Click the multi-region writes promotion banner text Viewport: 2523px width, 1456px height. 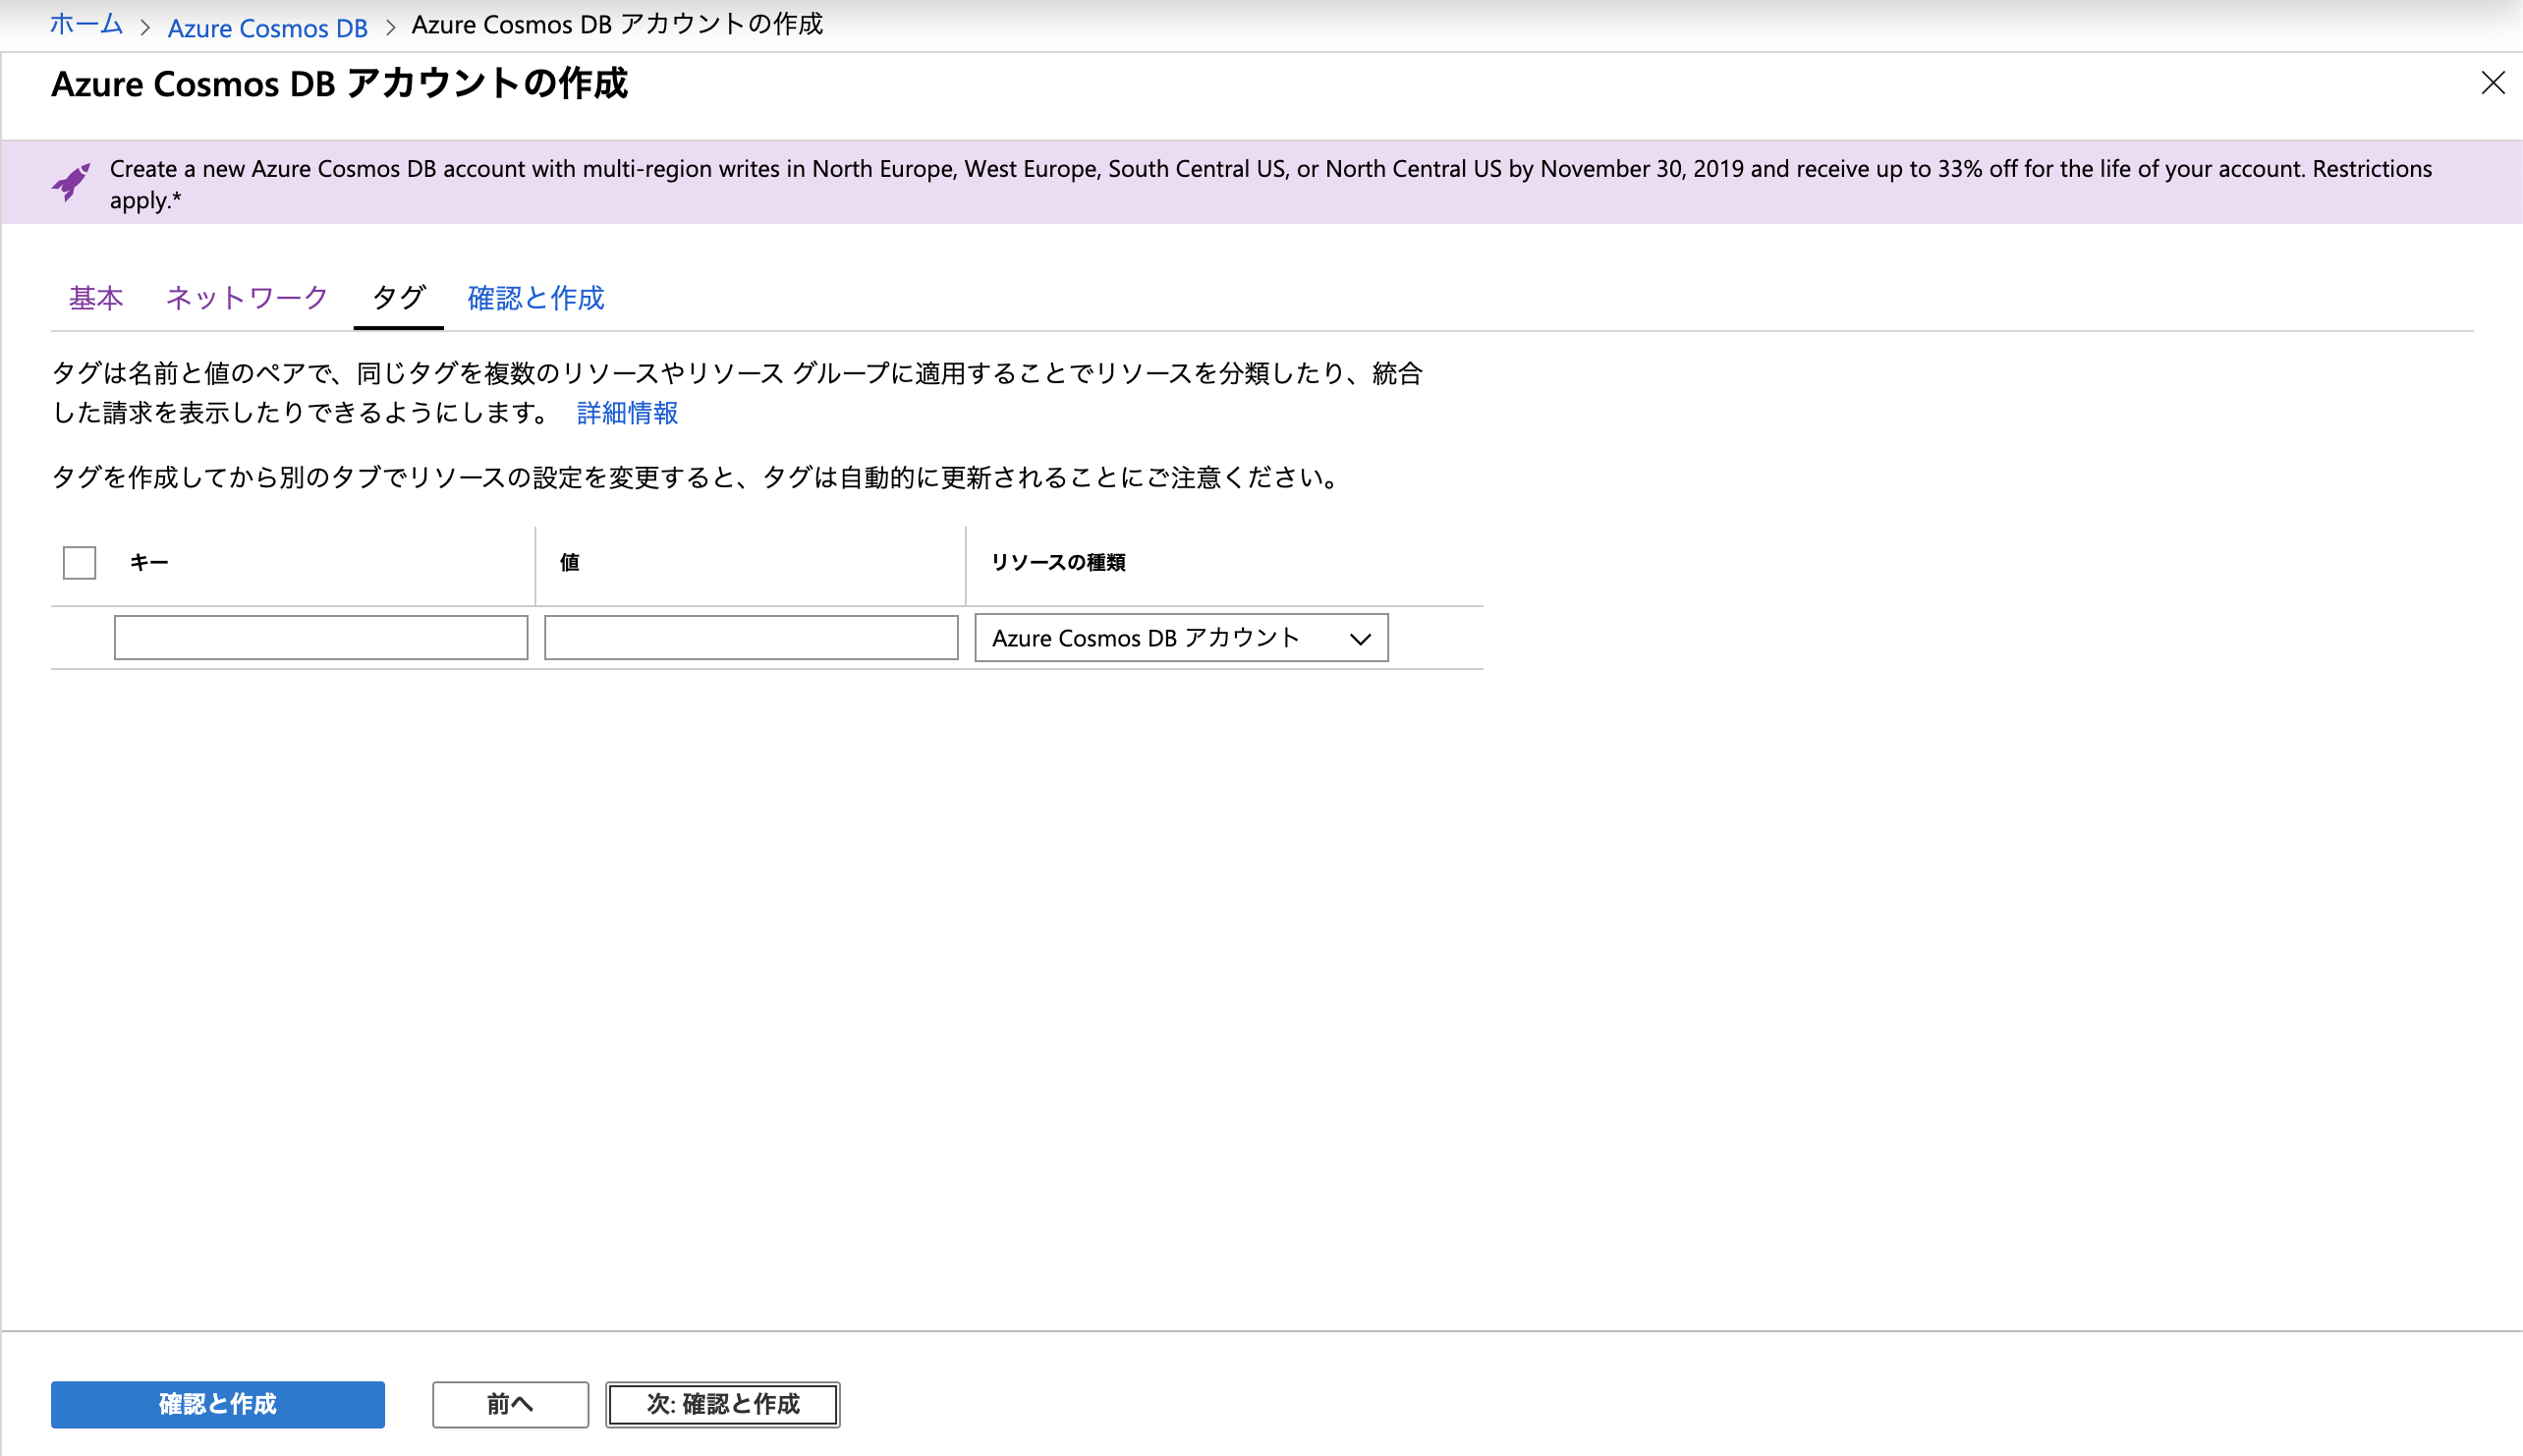(x=1270, y=184)
